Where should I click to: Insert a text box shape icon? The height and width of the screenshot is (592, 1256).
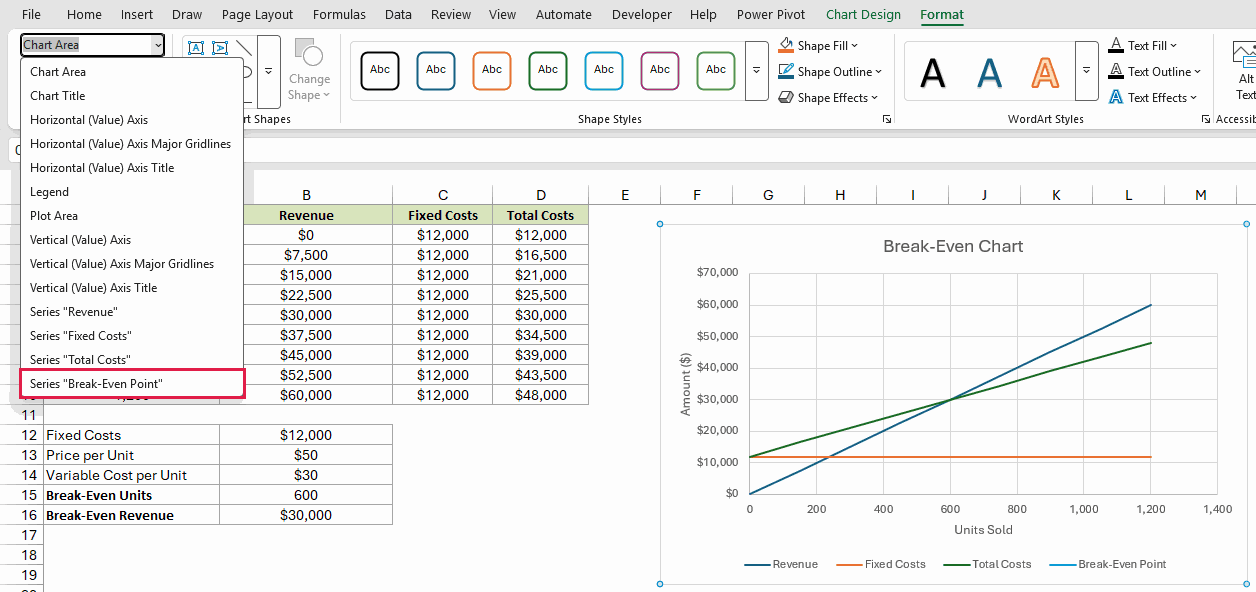(196, 47)
